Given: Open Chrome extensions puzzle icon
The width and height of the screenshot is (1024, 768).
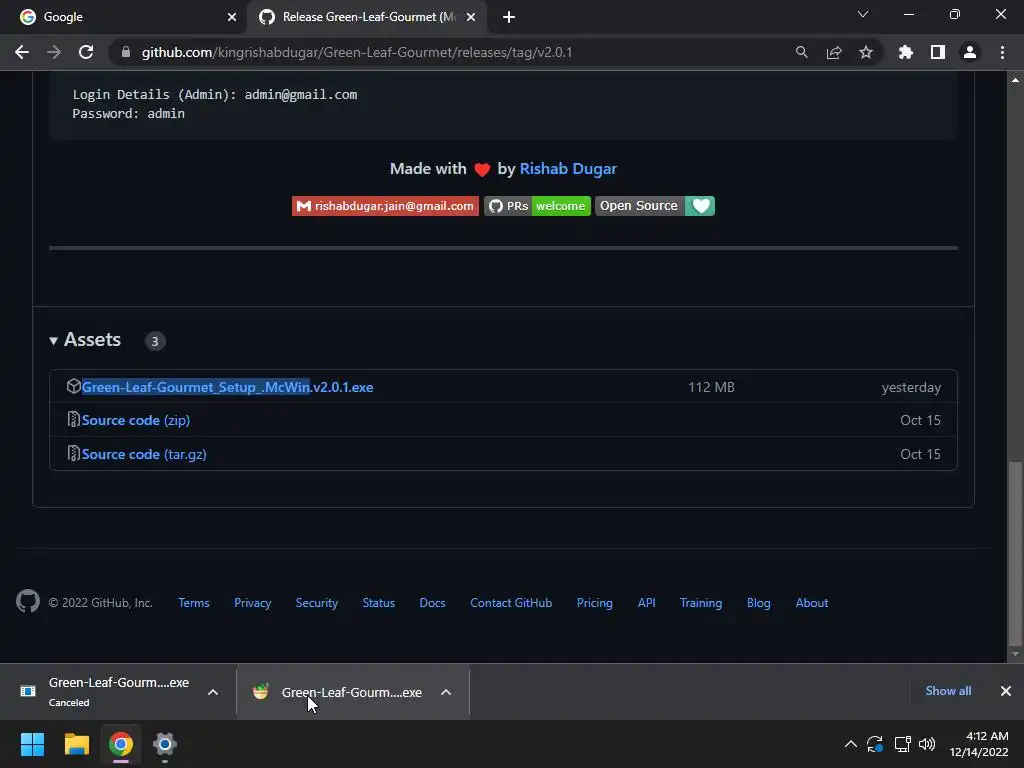Looking at the screenshot, I should point(905,52).
